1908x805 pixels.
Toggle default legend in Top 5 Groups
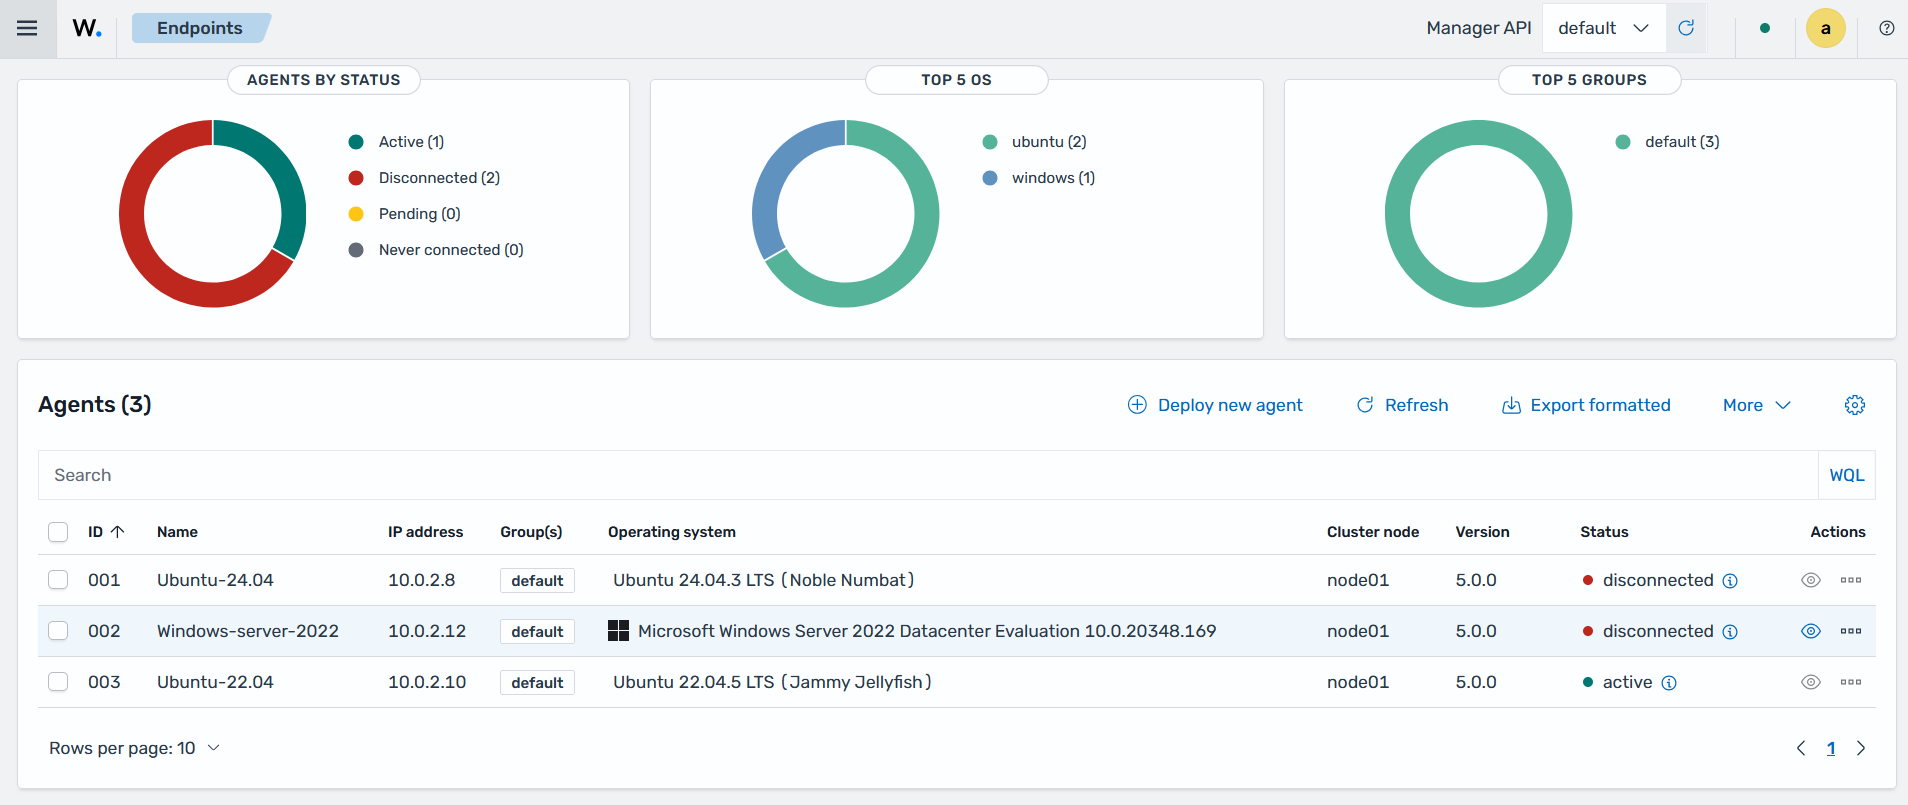(x=1667, y=142)
